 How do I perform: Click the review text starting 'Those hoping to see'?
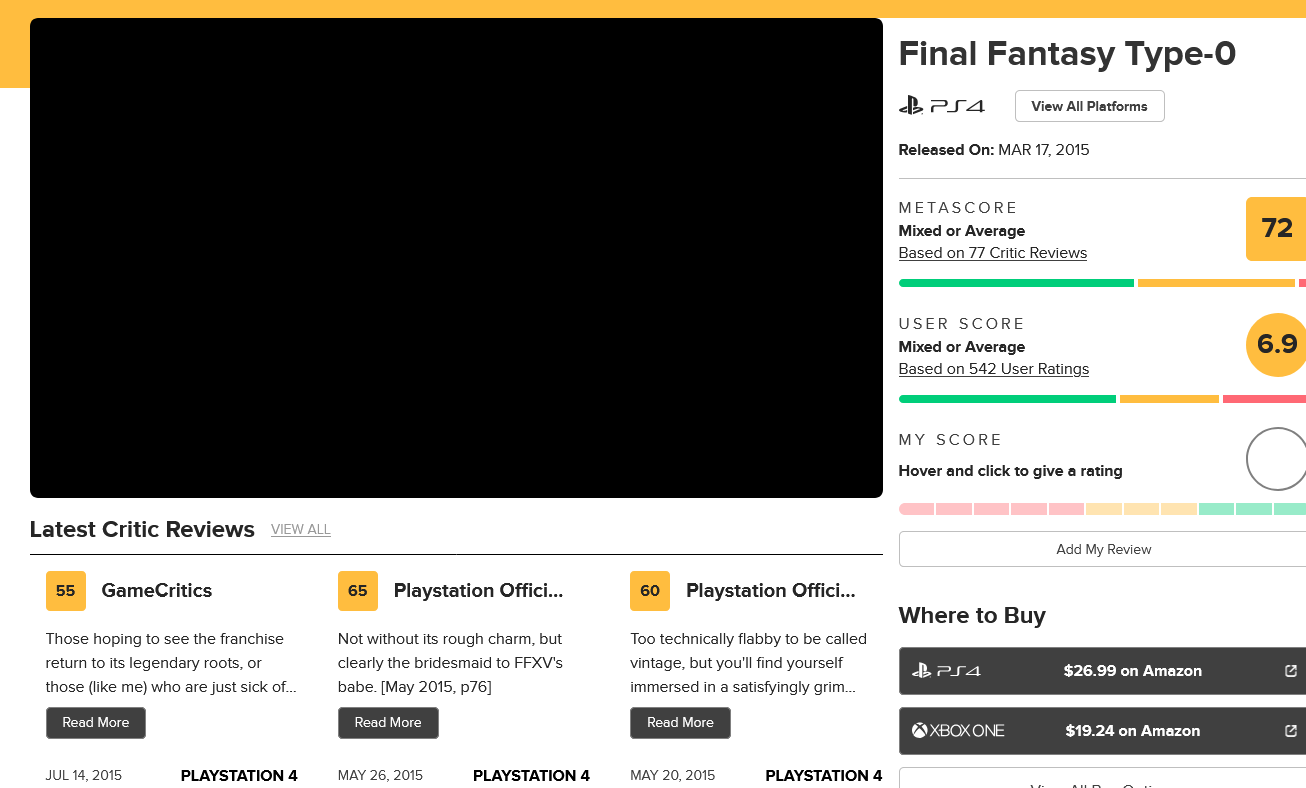(x=172, y=663)
